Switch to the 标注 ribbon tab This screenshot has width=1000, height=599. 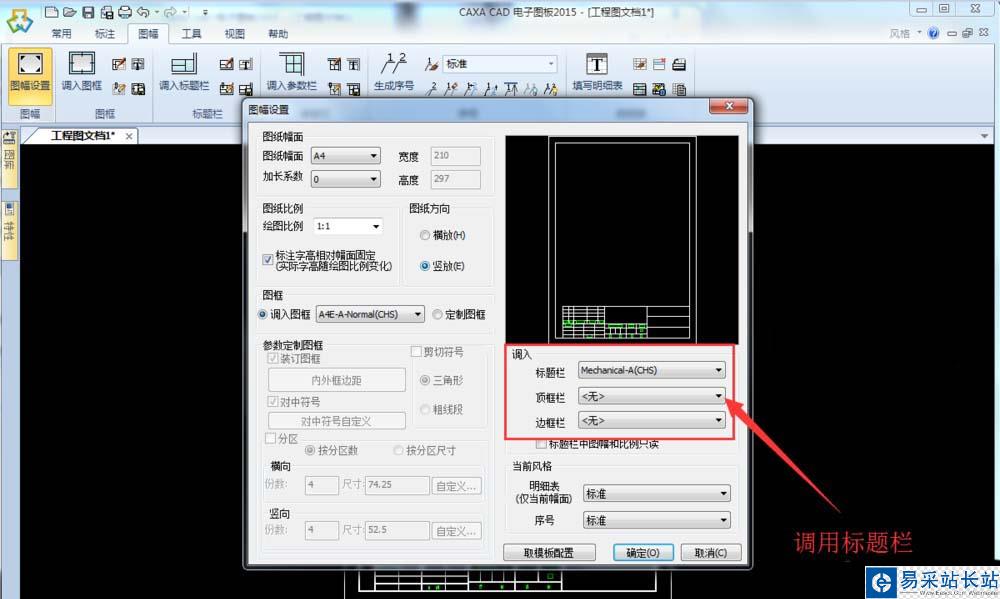105,34
